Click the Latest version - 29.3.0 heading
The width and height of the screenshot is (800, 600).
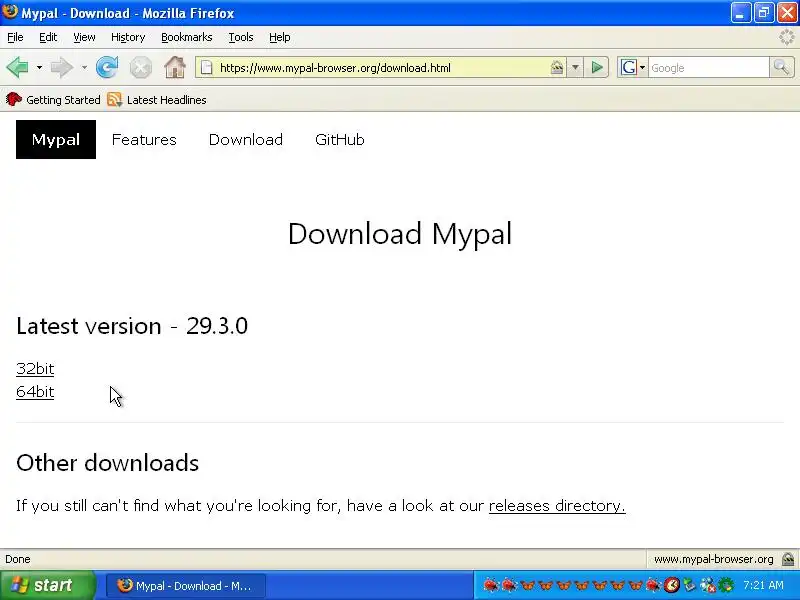coord(132,326)
